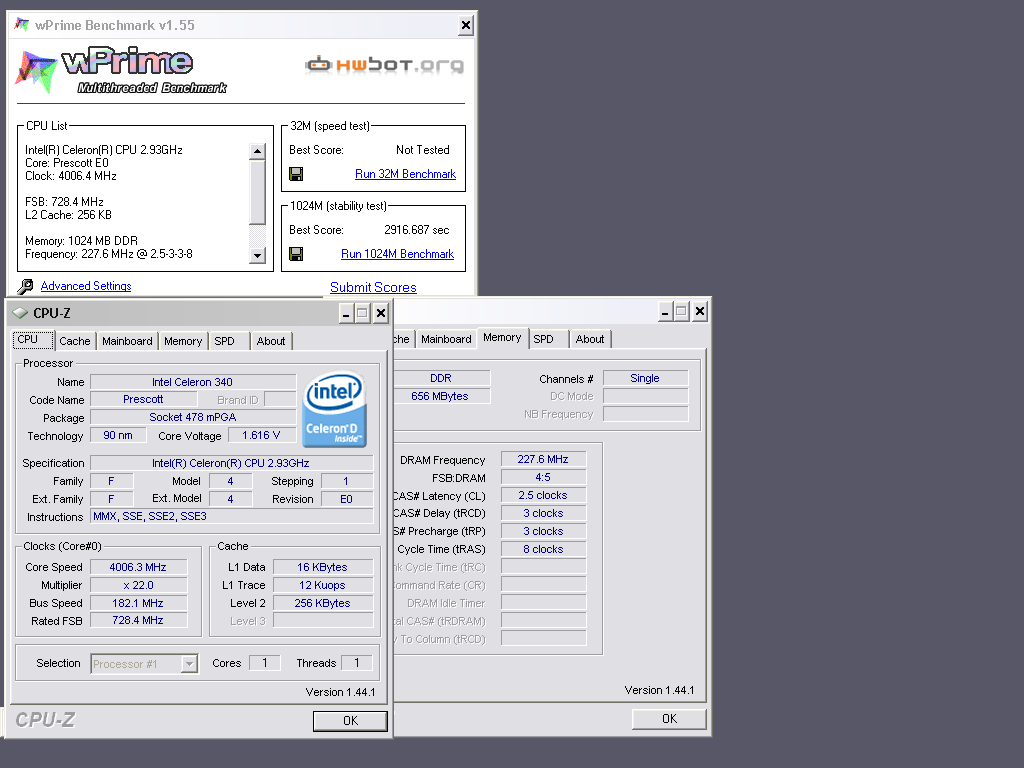Click the Package value 'Socket 478 mPGA'

[x=193, y=417]
